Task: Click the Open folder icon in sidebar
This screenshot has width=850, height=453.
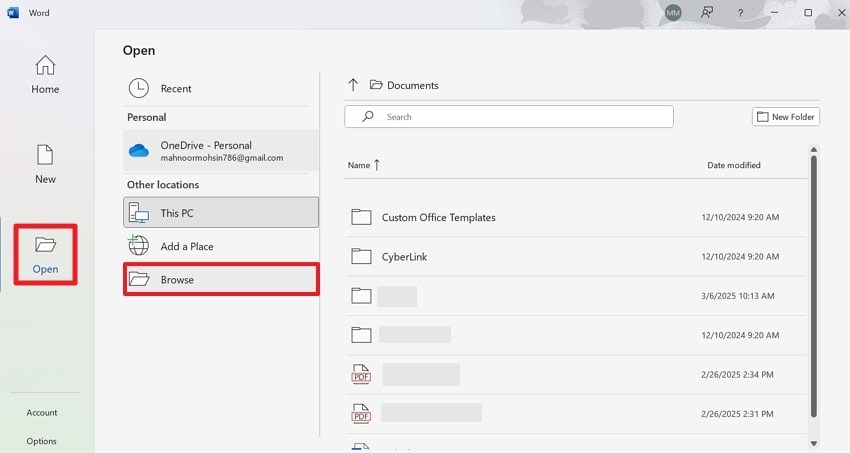Action: pos(45,245)
